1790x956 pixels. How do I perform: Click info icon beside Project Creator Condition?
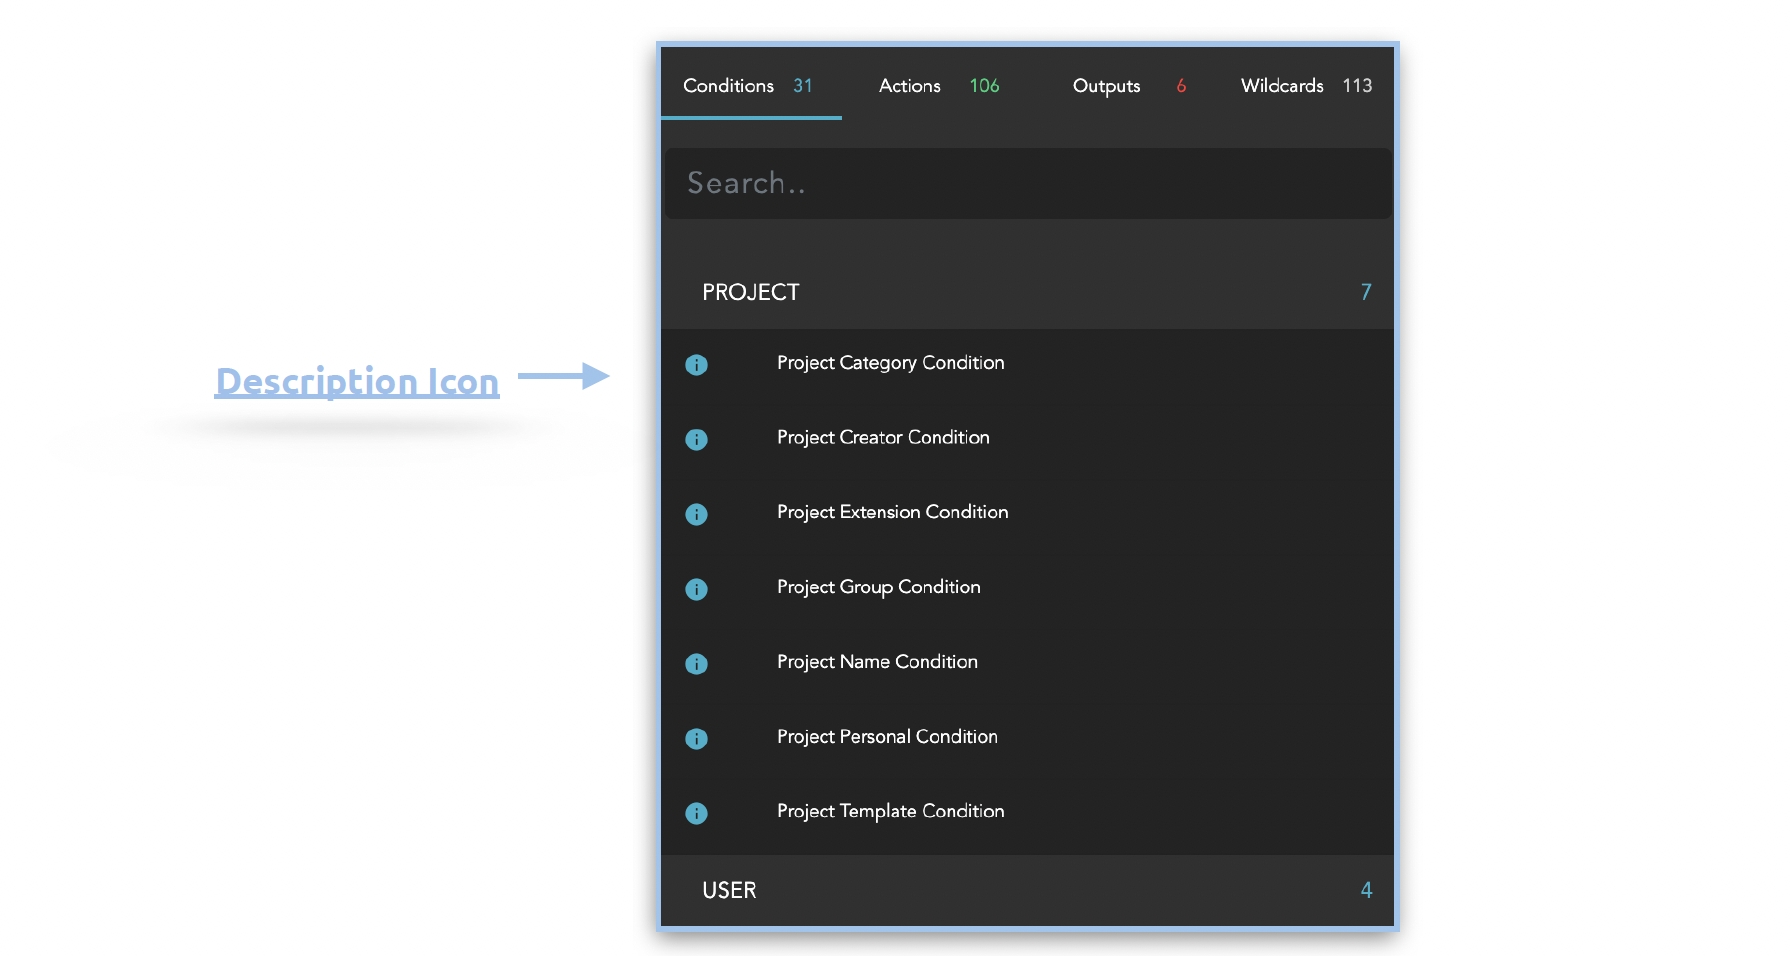[x=696, y=440]
